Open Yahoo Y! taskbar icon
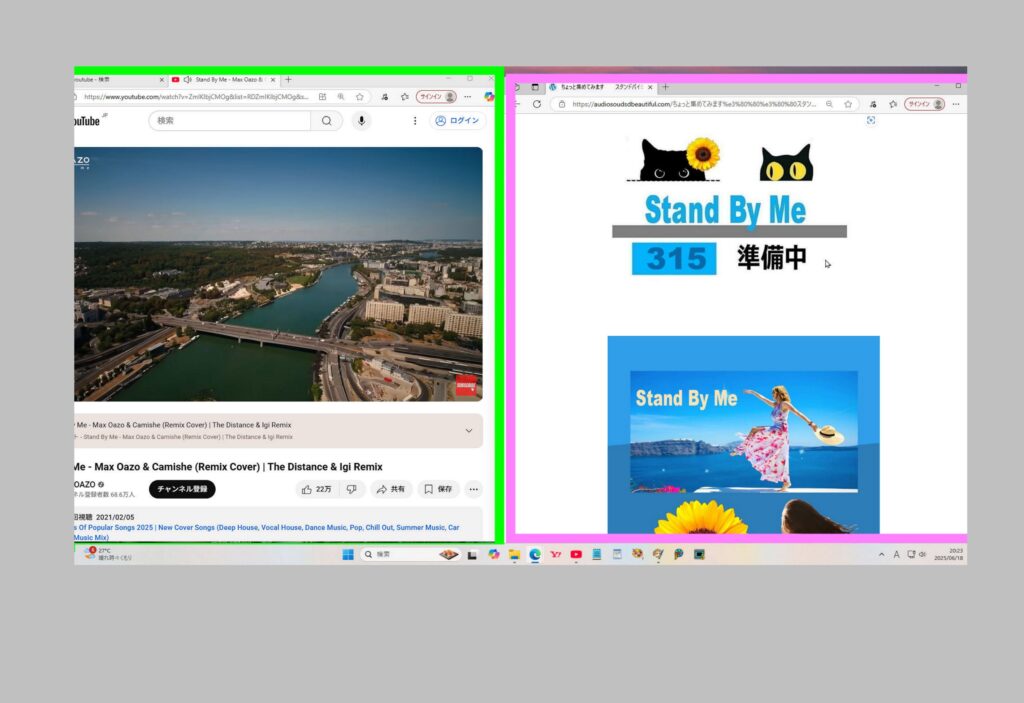This screenshot has width=1024, height=703. click(x=556, y=555)
